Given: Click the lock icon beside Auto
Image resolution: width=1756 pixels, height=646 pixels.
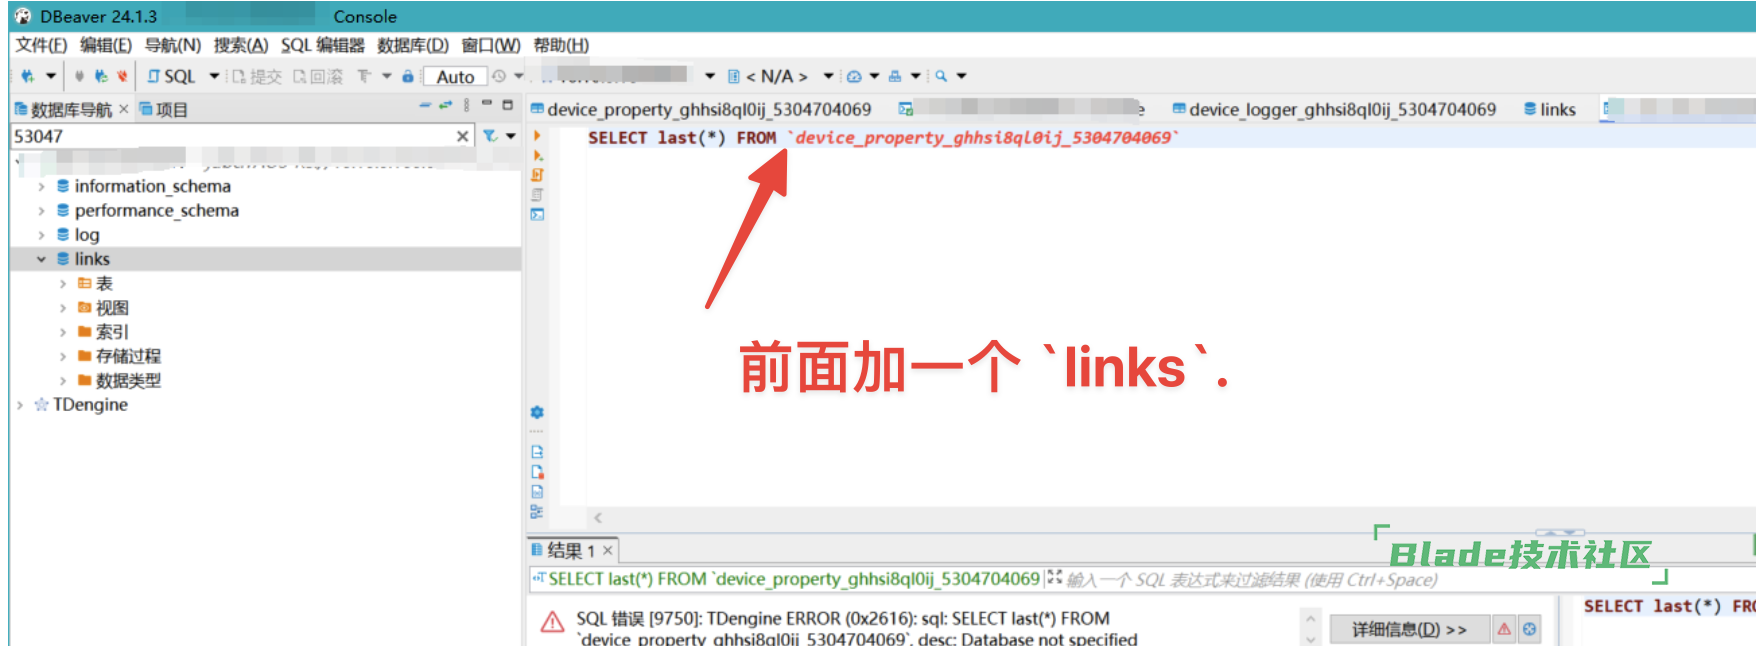Looking at the screenshot, I should click(x=408, y=76).
